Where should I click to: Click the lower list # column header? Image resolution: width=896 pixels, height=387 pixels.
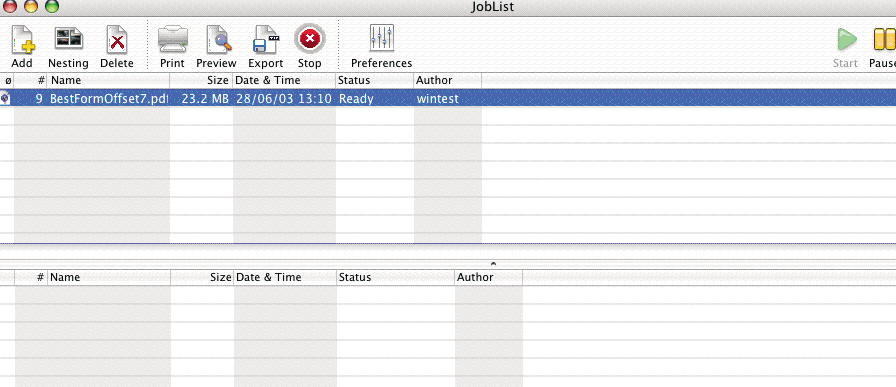[x=31, y=277]
